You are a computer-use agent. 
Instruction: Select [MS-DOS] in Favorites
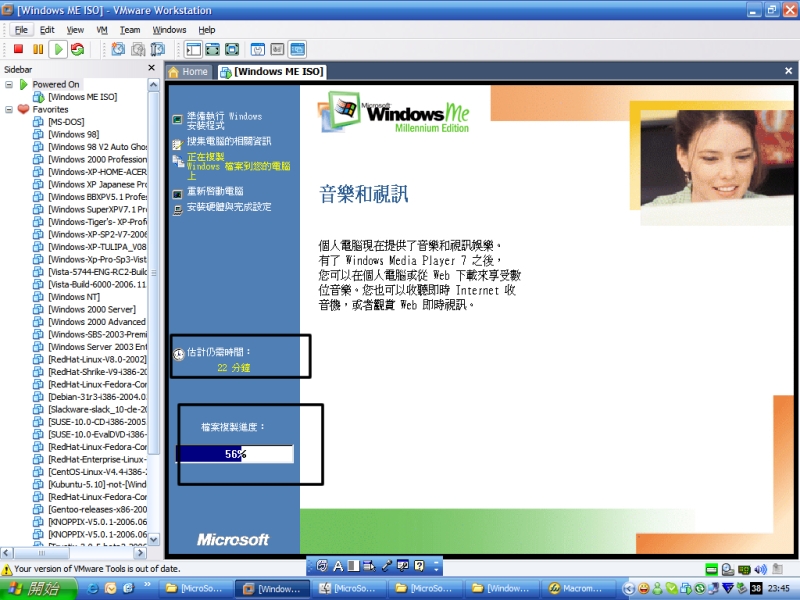(66, 122)
